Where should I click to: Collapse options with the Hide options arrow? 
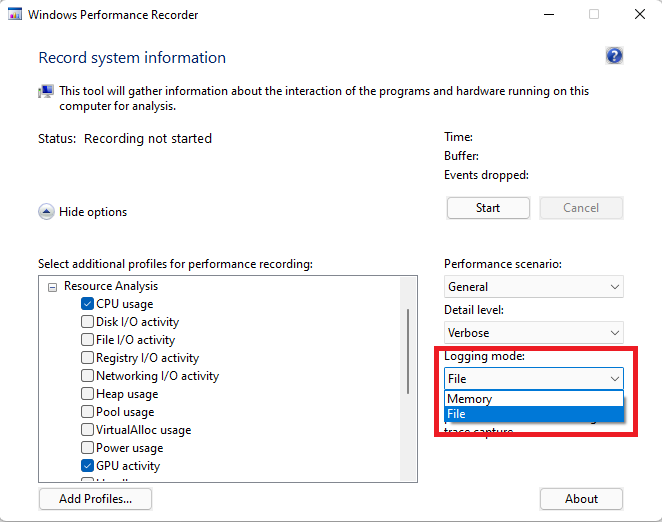46,212
